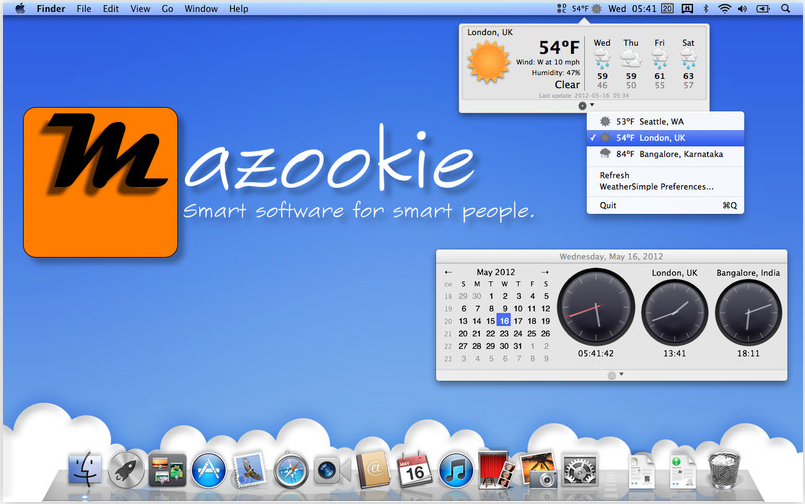Image resolution: width=805 pixels, height=504 pixels.
Task: Click the keyboard input menu bar icon
Action: click(x=687, y=8)
